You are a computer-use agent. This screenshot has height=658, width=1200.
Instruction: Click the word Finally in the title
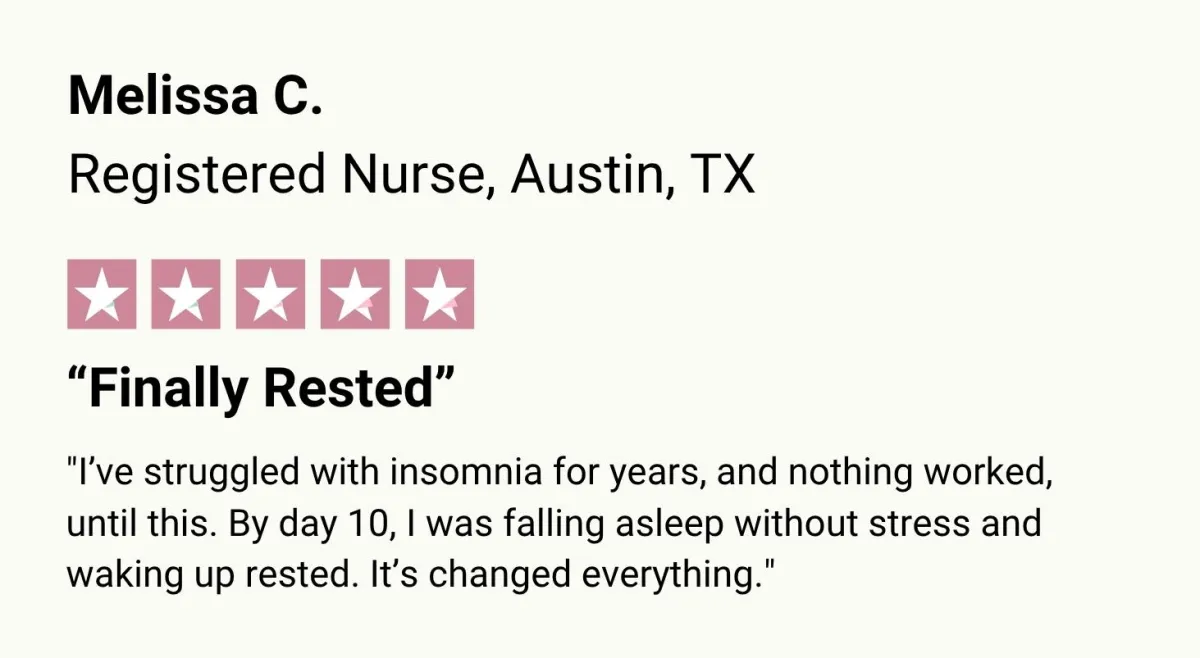point(169,387)
